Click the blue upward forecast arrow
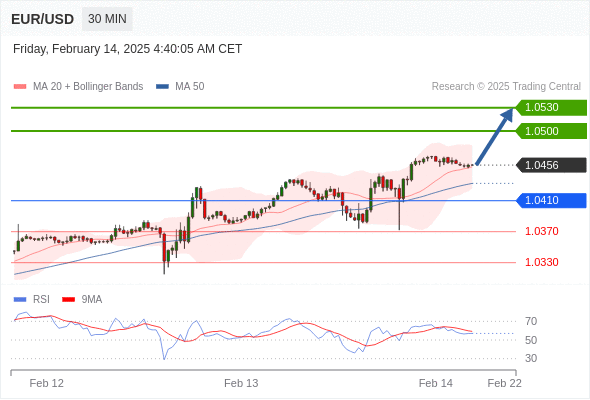Image resolution: width=590 pixels, height=400 pixels. coord(494,136)
